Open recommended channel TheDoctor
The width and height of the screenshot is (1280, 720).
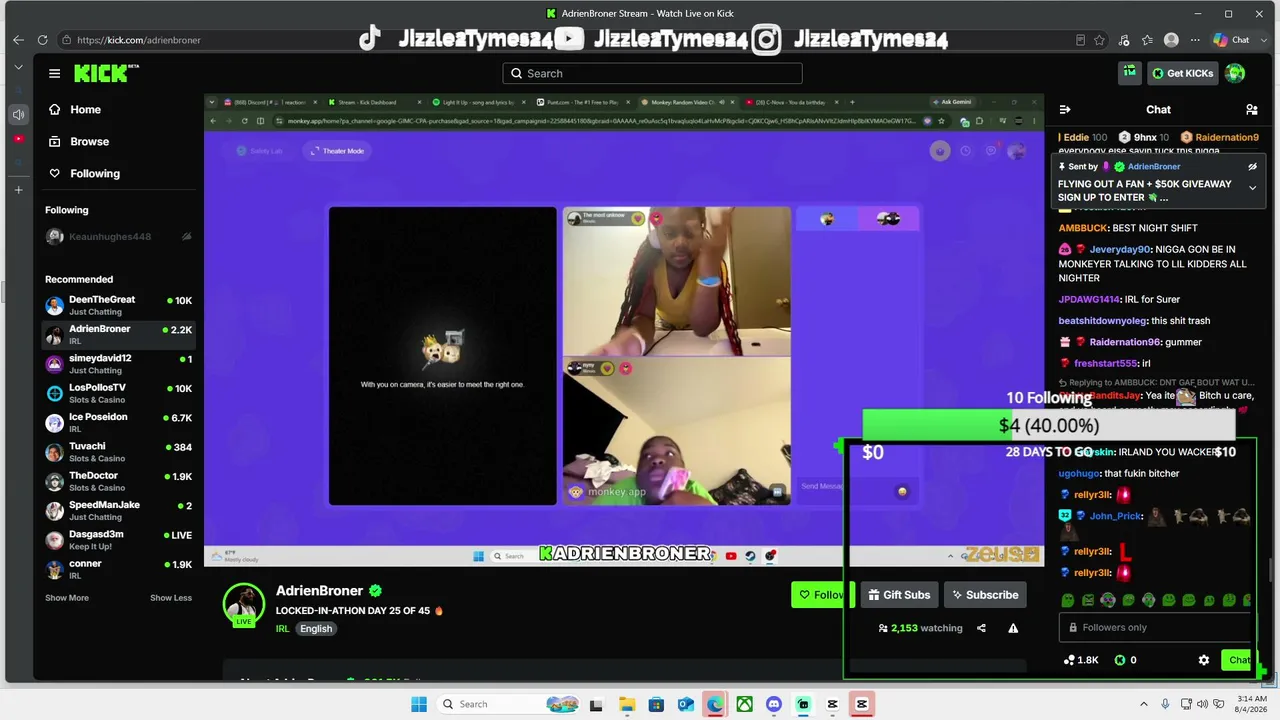tap(118, 481)
